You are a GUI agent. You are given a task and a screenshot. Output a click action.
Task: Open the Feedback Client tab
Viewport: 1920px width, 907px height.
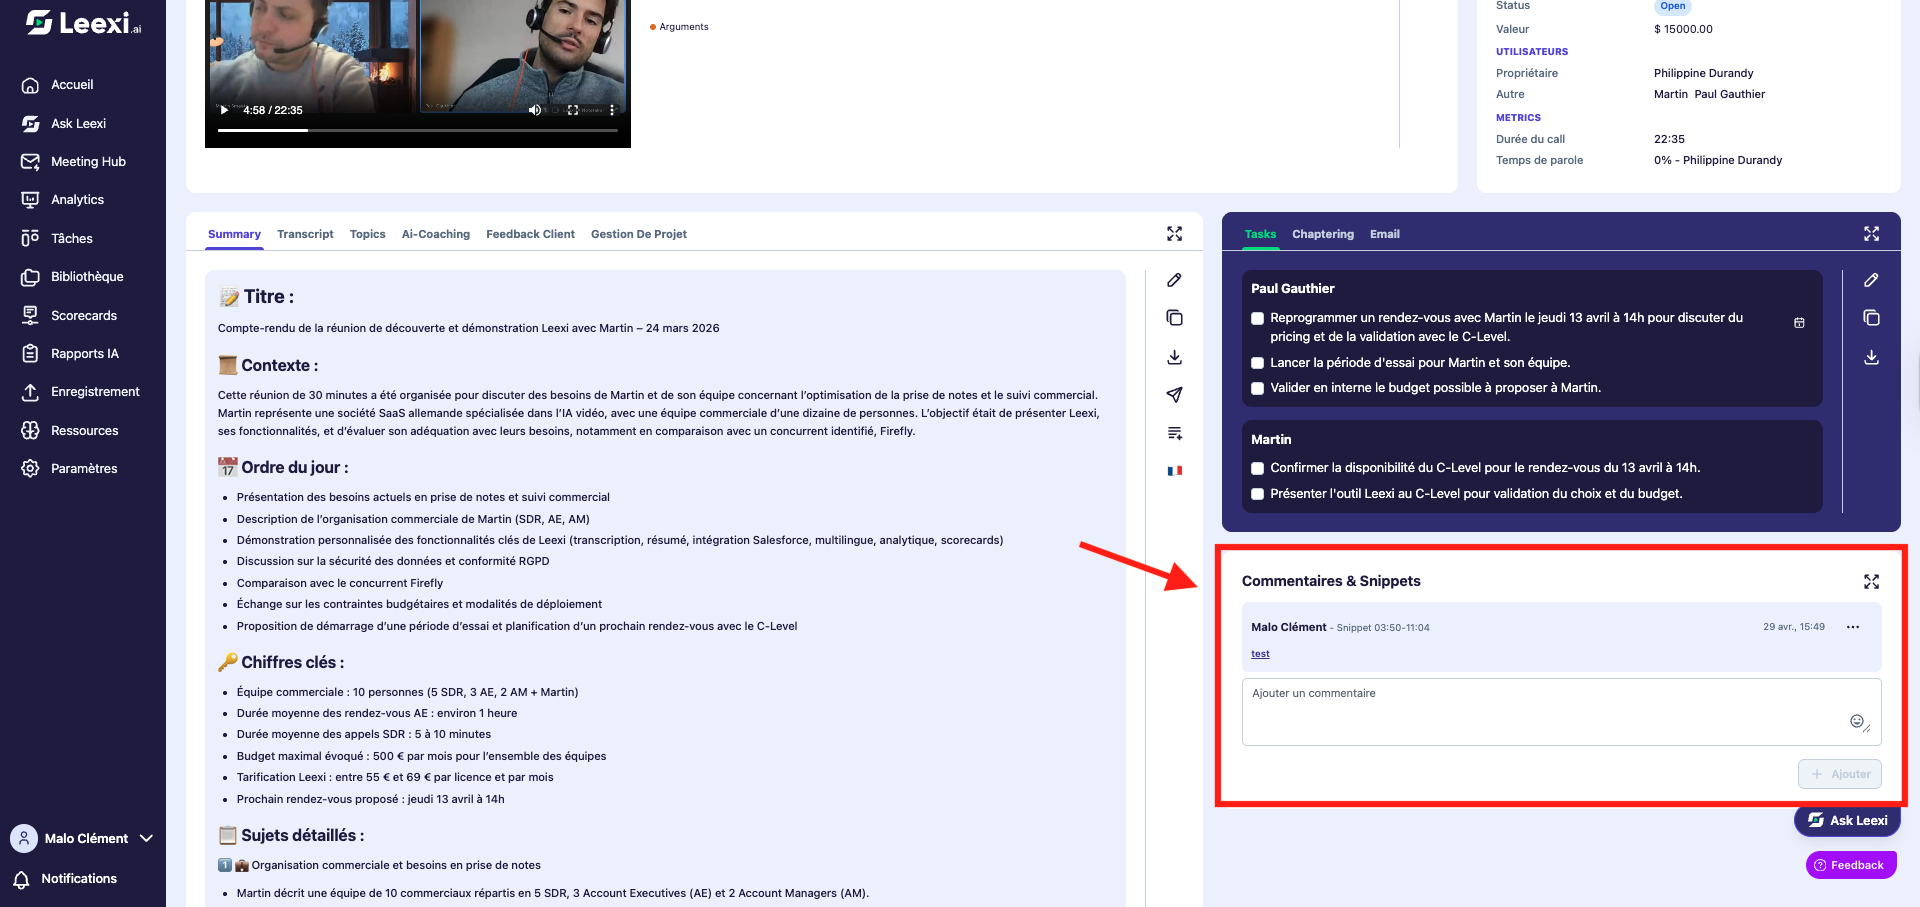click(x=530, y=234)
